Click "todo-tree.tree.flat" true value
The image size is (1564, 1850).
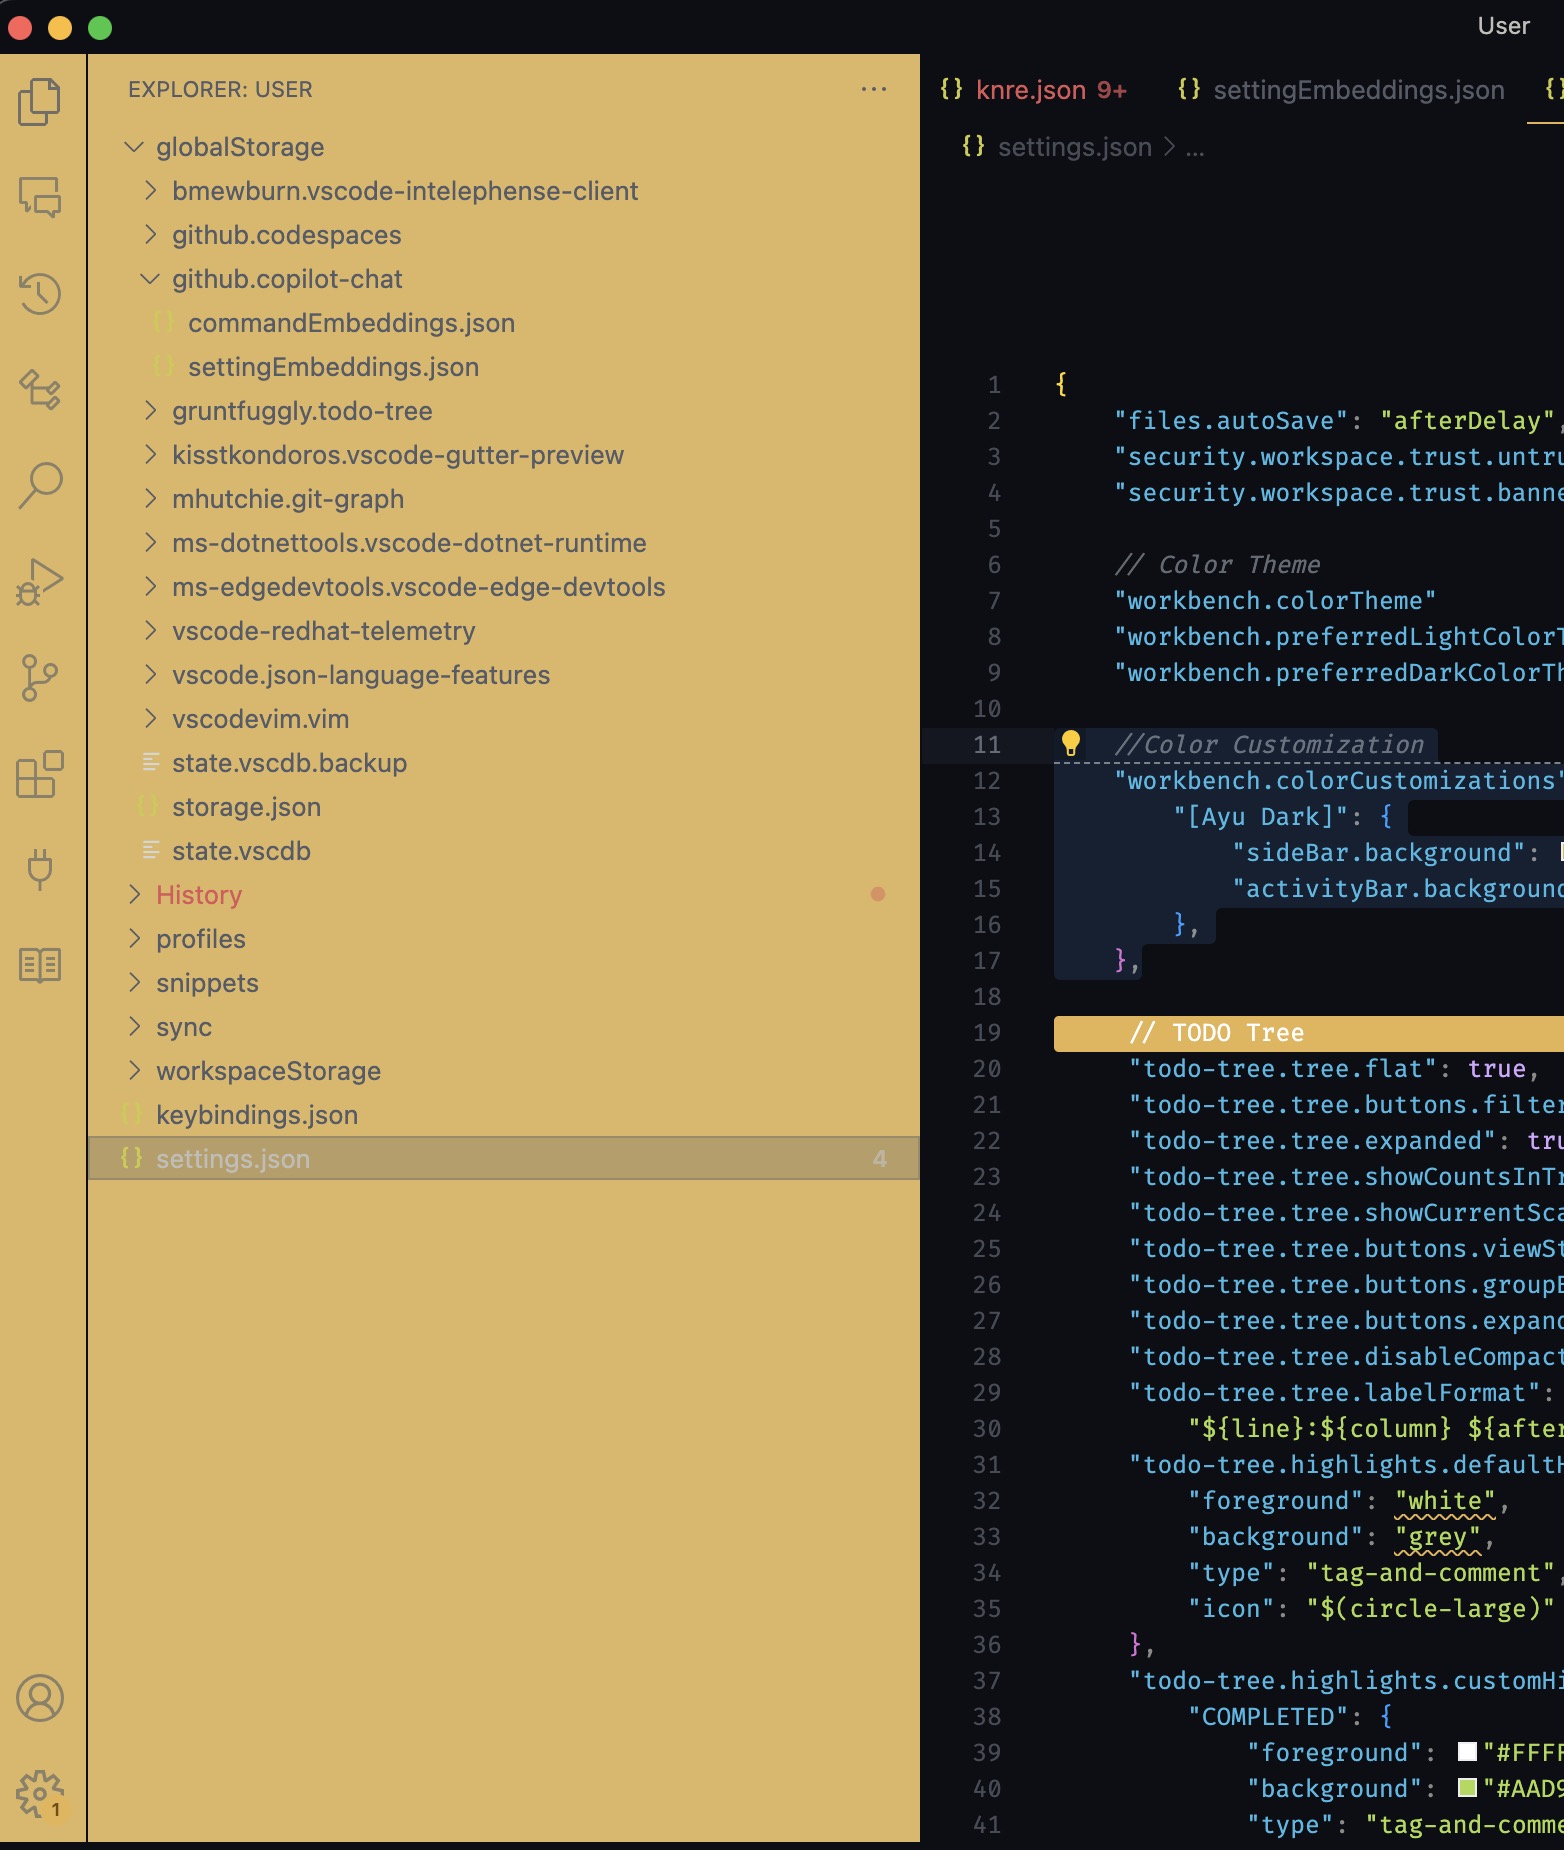click(1497, 1069)
